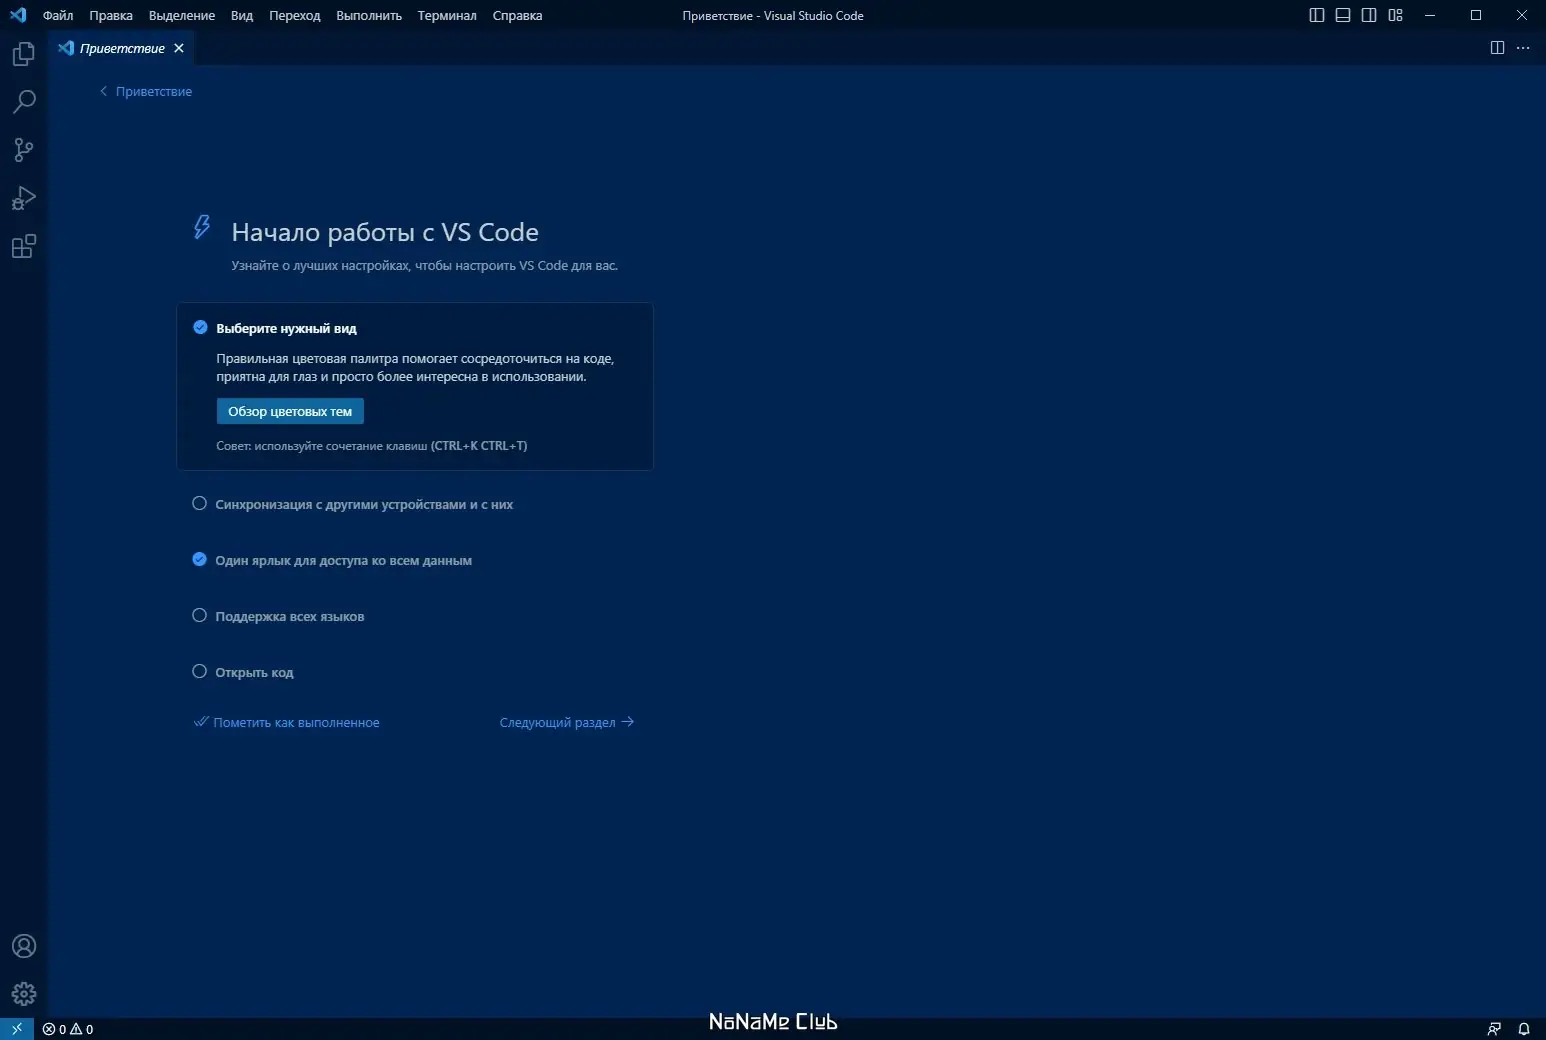Image resolution: width=1546 pixels, height=1040 pixels.
Task: Click the remote window indicator in status bar
Action: point(17,1029)
